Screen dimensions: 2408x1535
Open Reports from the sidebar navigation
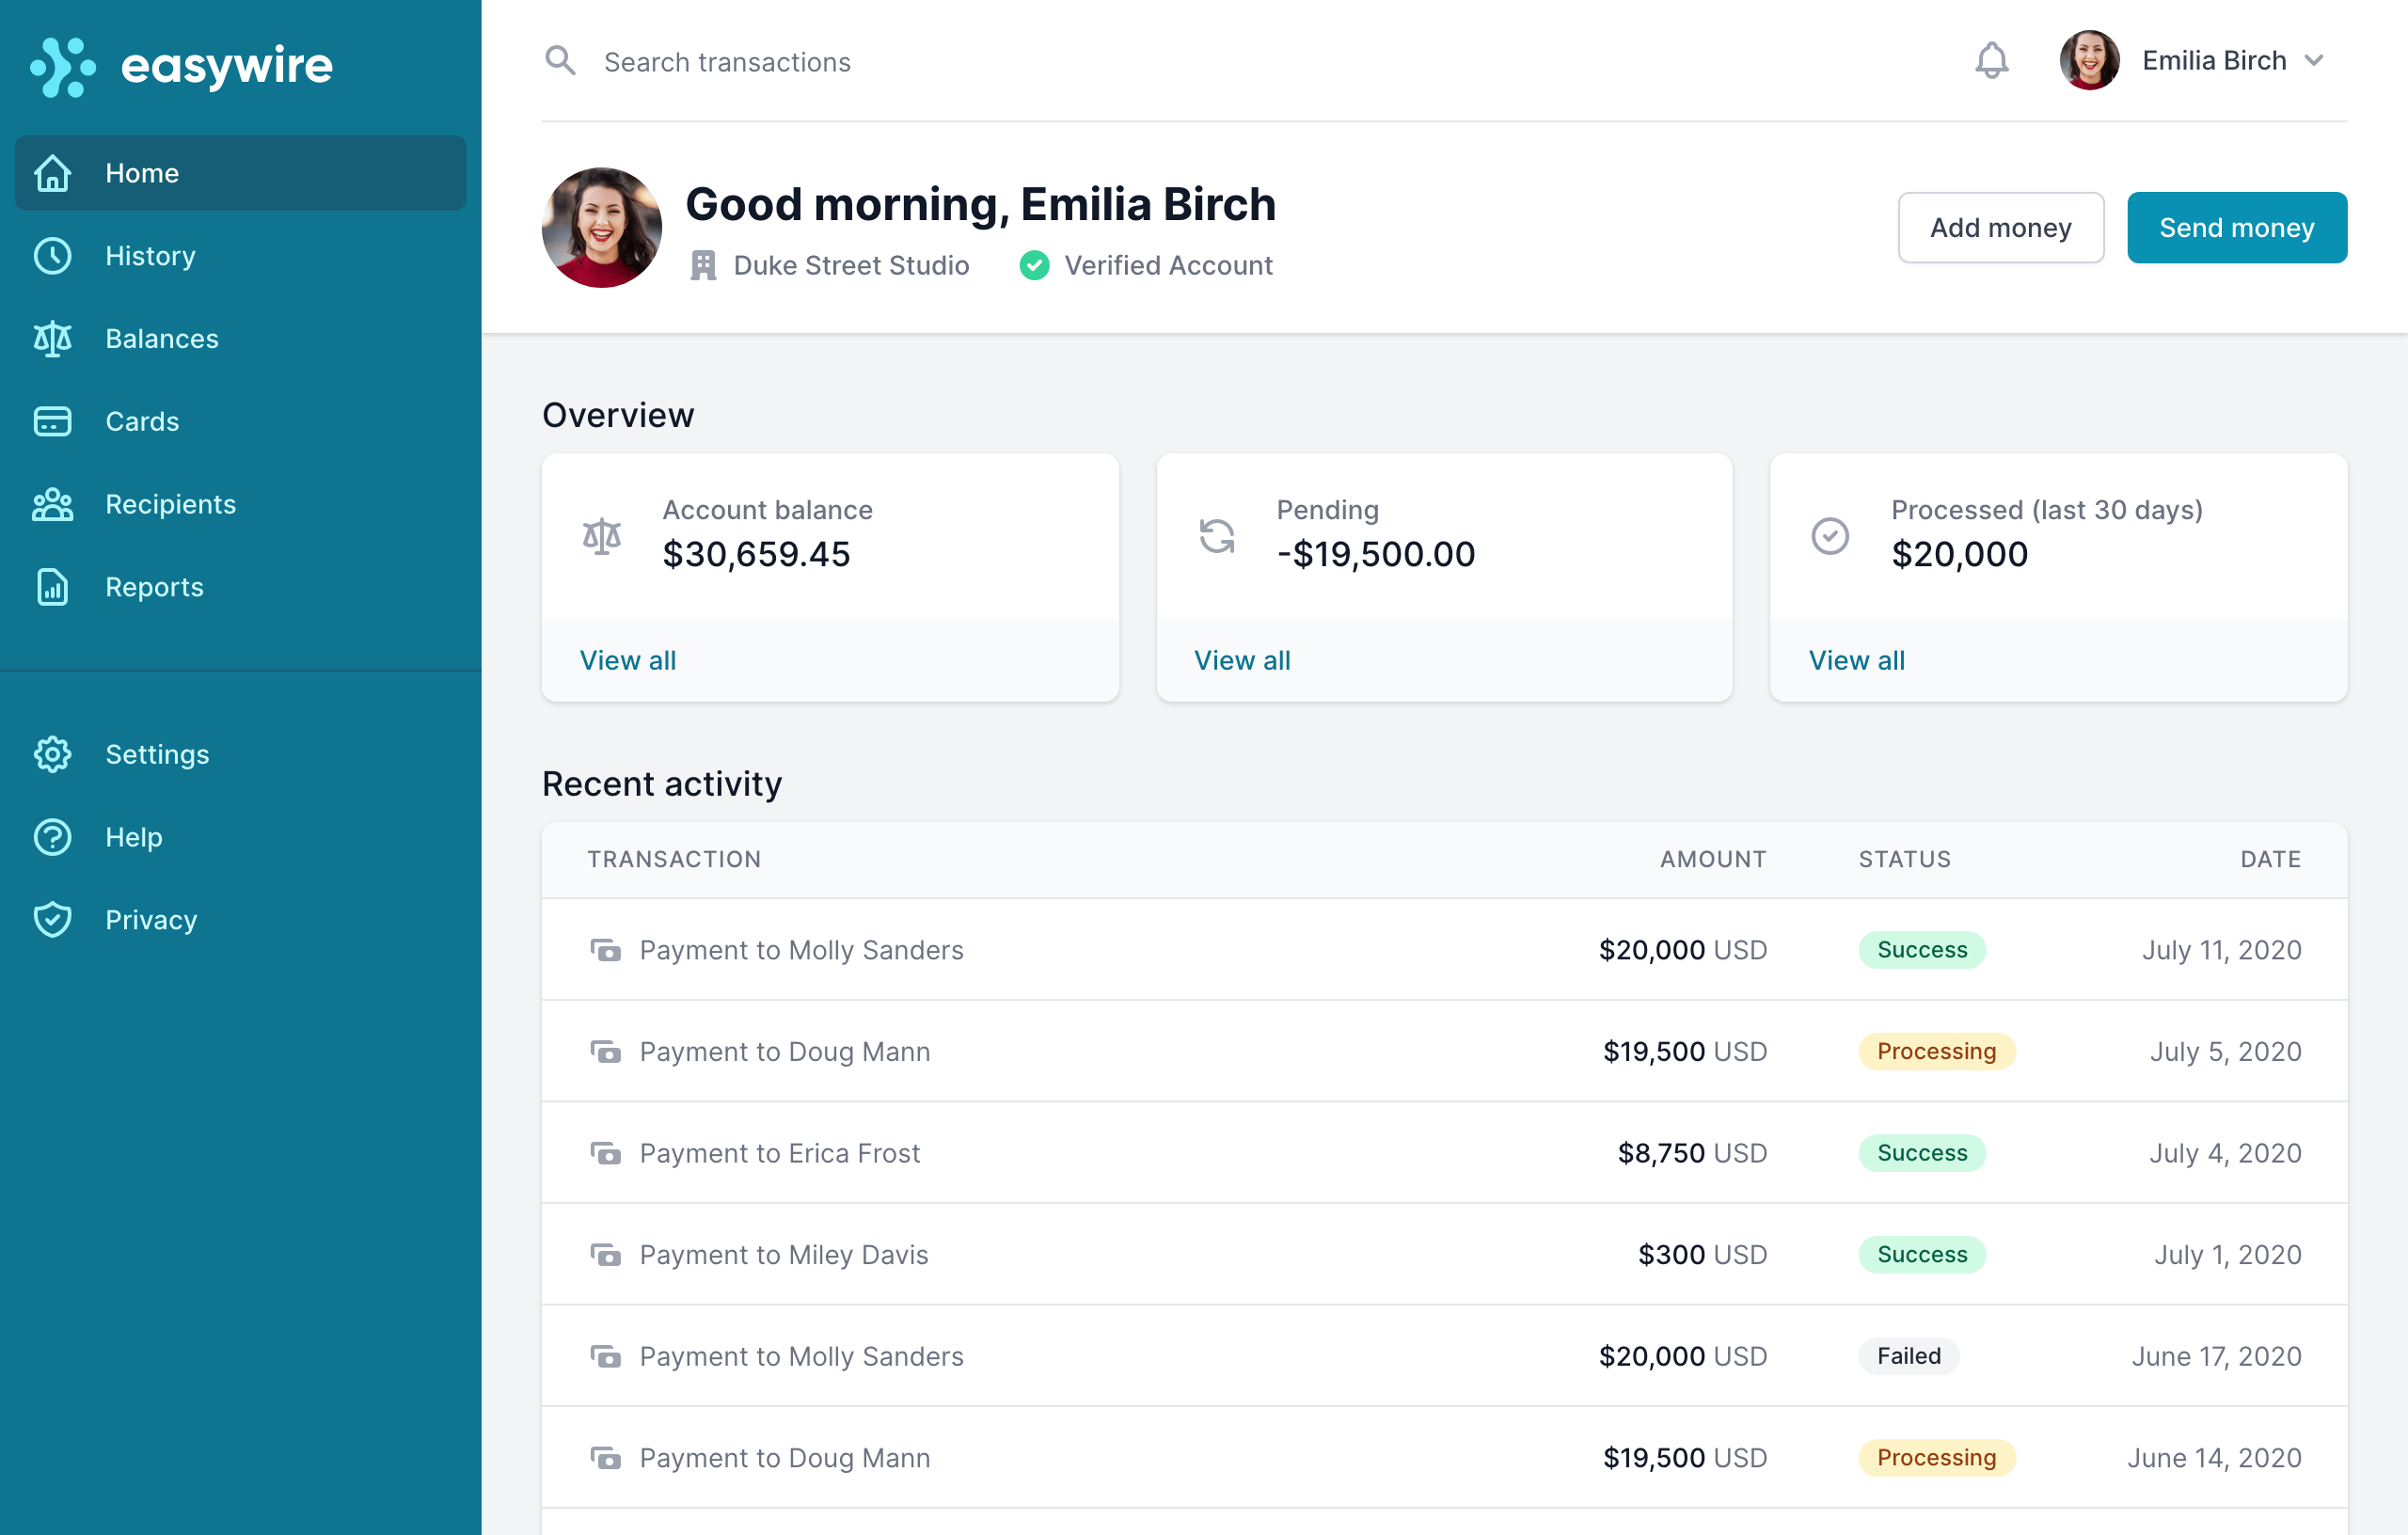(x=154, y=587)
